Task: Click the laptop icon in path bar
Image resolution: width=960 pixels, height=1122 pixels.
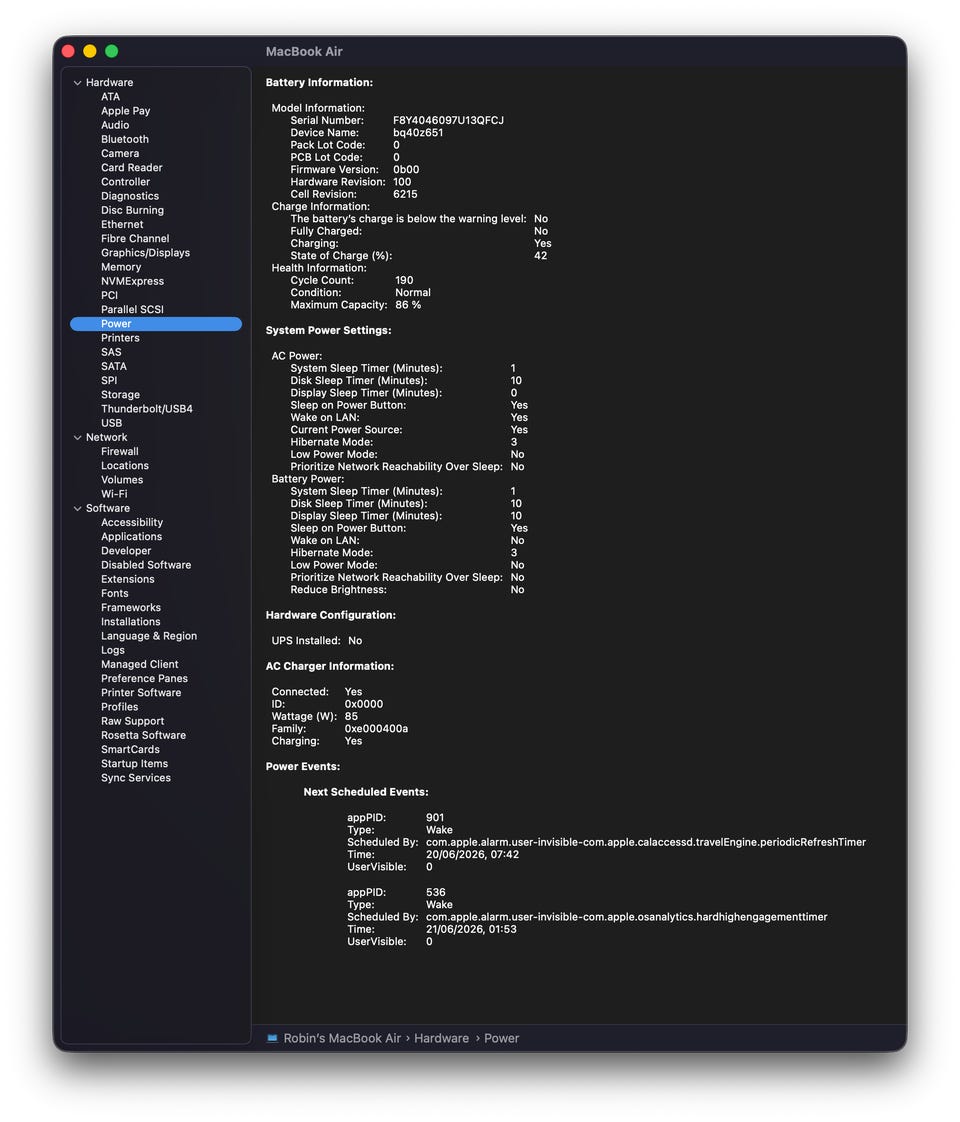Action: tap(272, 1038)
